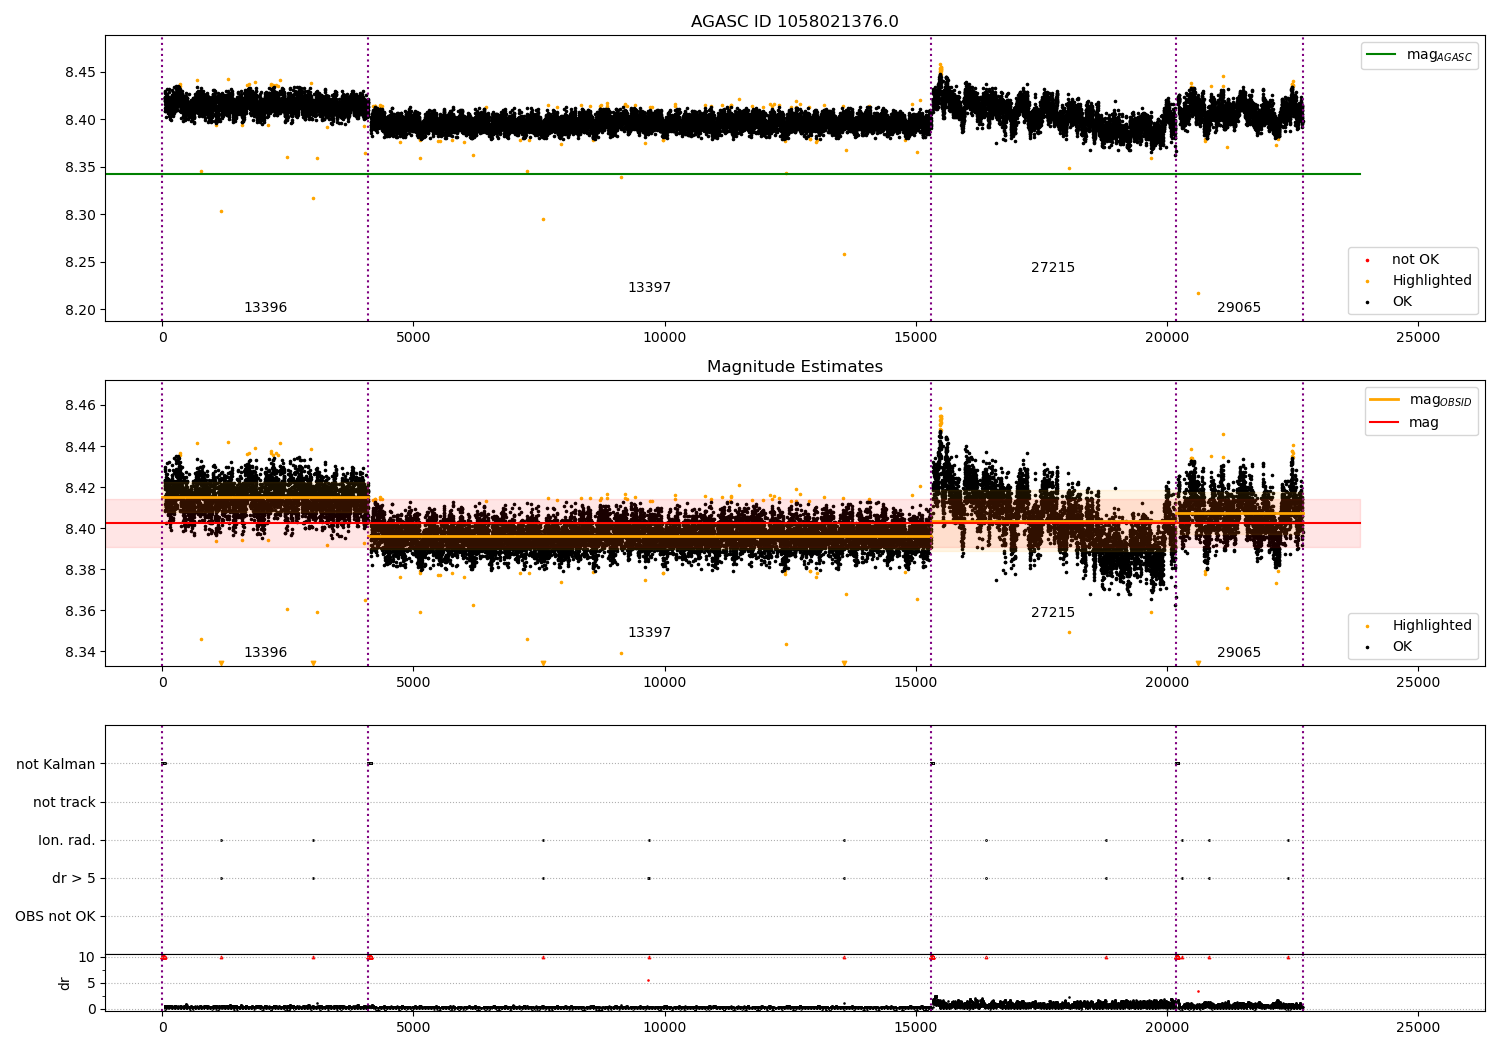
Task: Click x-axis tick 15000 under Magnitude Estimates plot
Action: tap(915, 682)
